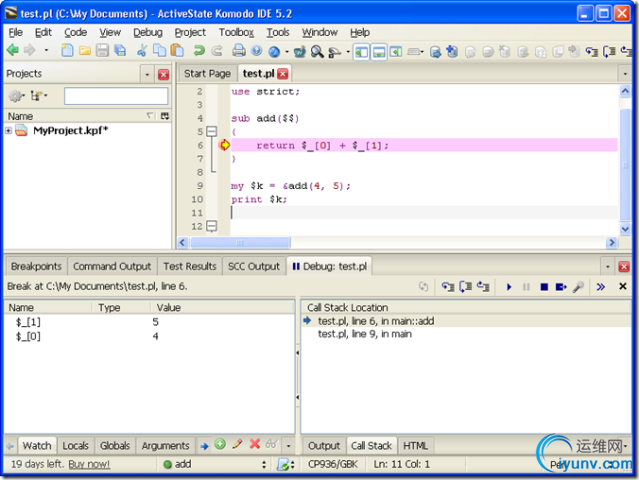Click the CP936/GBK encoding status entry
Image resolution: width=639 pixels, height=480 pixels.
333,464
